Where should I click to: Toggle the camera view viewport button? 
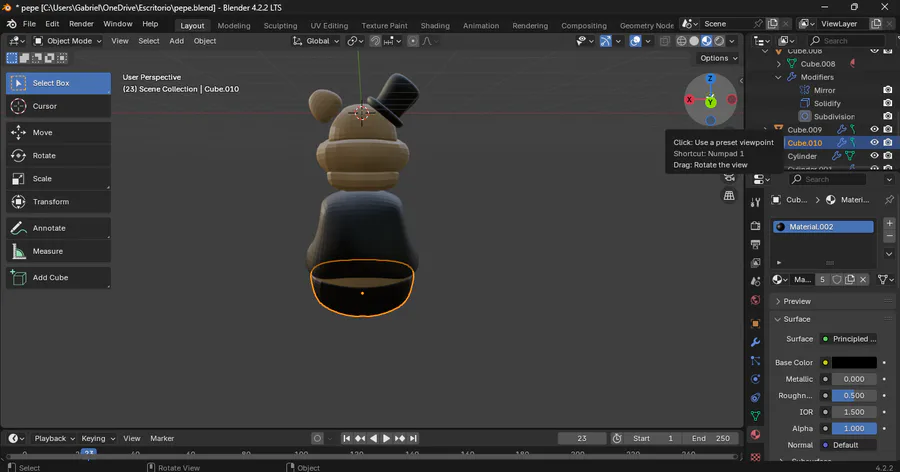coord(729,177)
